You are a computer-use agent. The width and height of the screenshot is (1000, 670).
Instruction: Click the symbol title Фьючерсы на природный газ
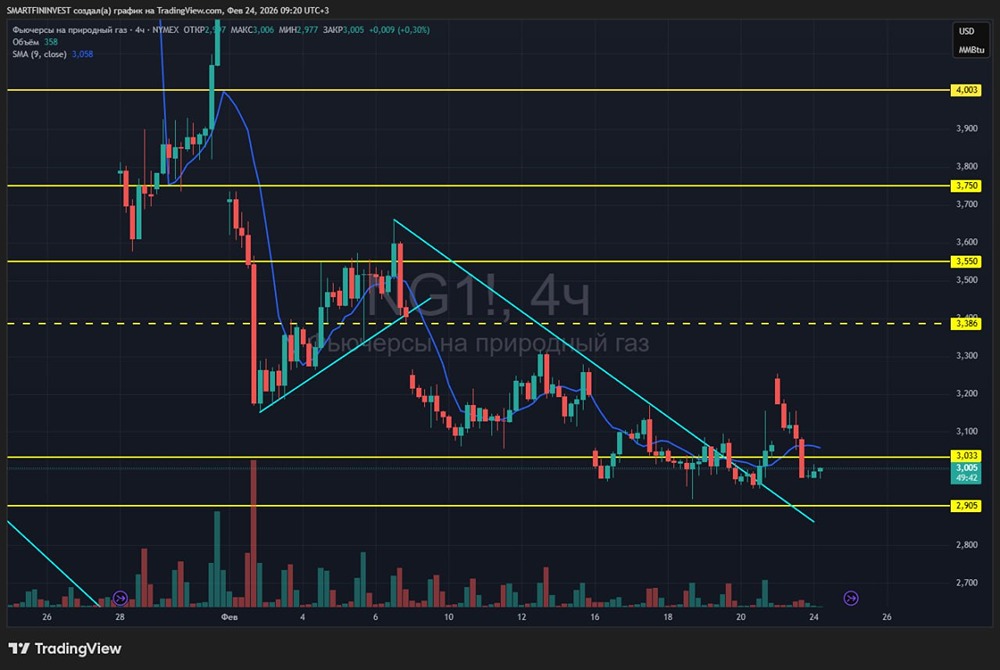70,30
